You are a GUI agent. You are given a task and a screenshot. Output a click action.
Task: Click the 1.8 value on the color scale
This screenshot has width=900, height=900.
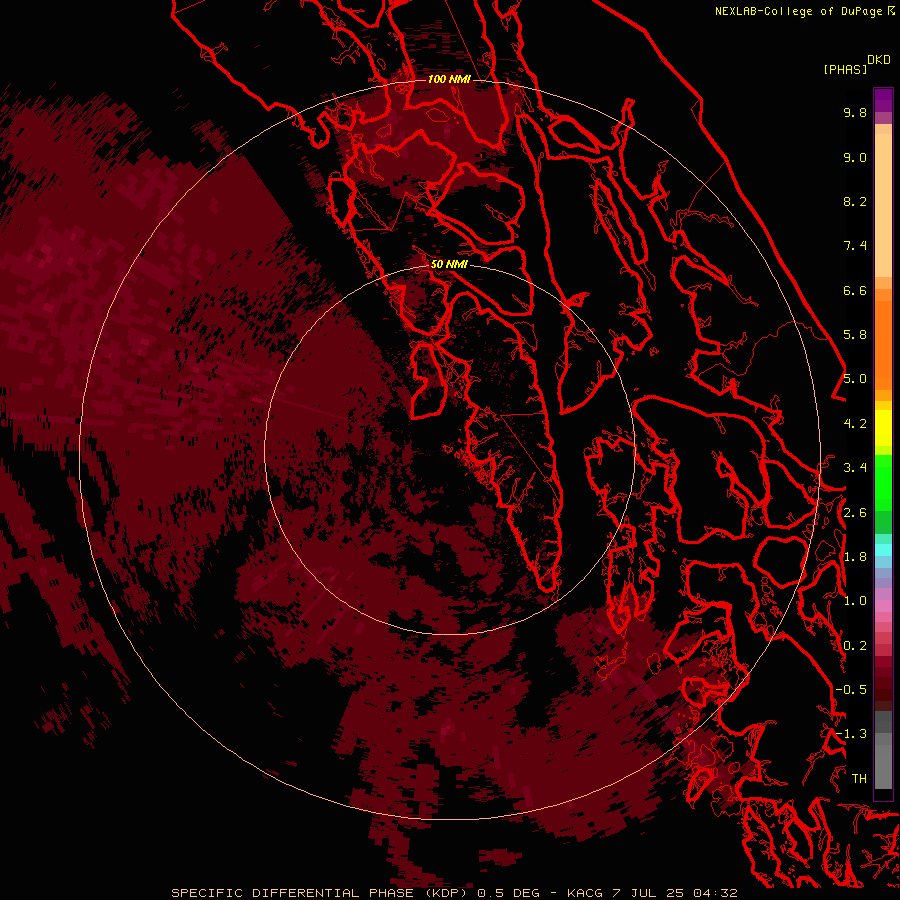[855, 557]
